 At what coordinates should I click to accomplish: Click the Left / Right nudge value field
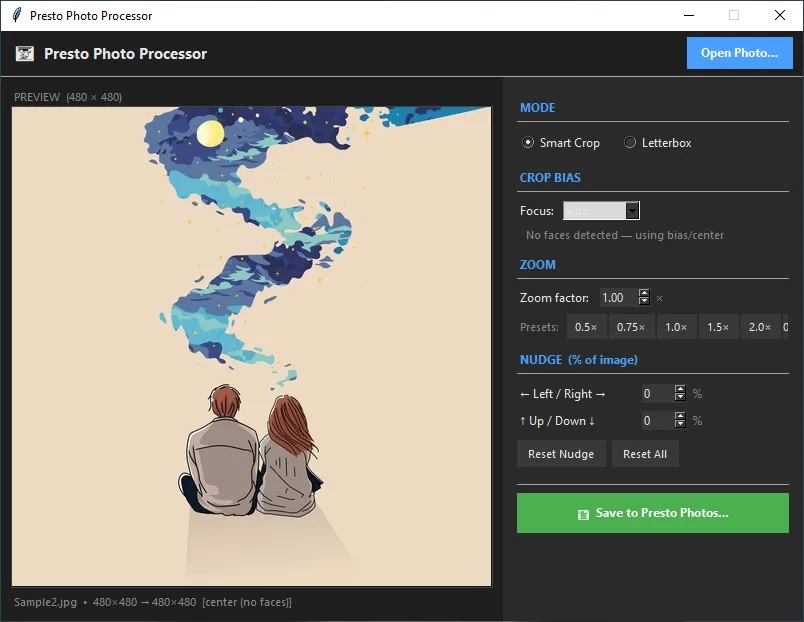tap(657, 394)
